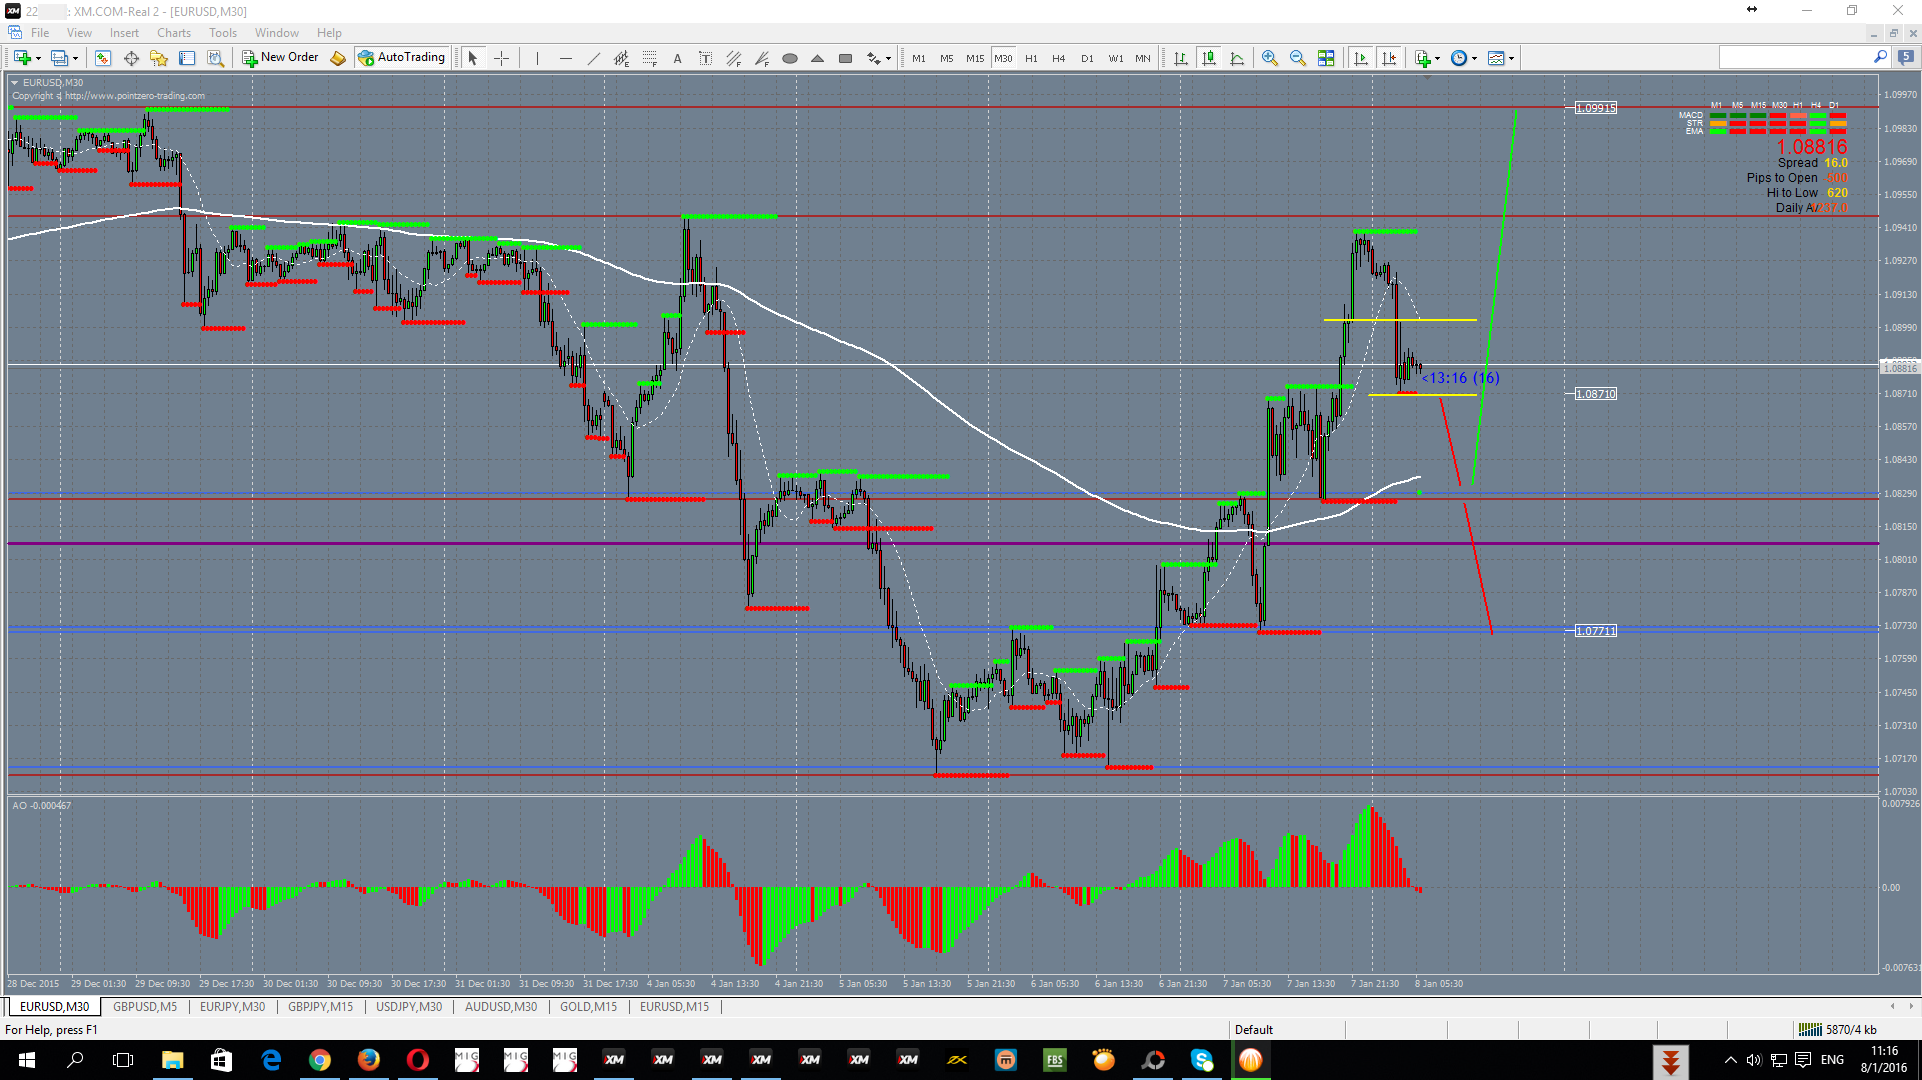
Task: Click the Zoom Out magnifier icon
Action: tap(1297, 58)
